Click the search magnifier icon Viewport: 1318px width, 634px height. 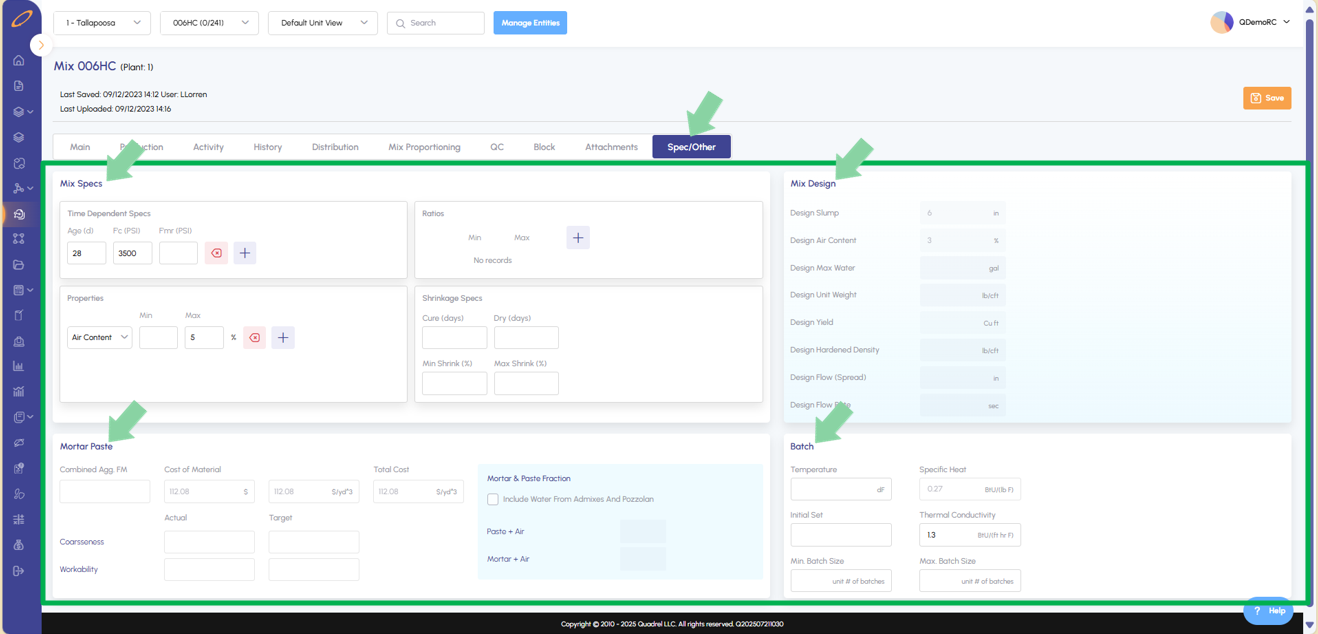(401, 23)
